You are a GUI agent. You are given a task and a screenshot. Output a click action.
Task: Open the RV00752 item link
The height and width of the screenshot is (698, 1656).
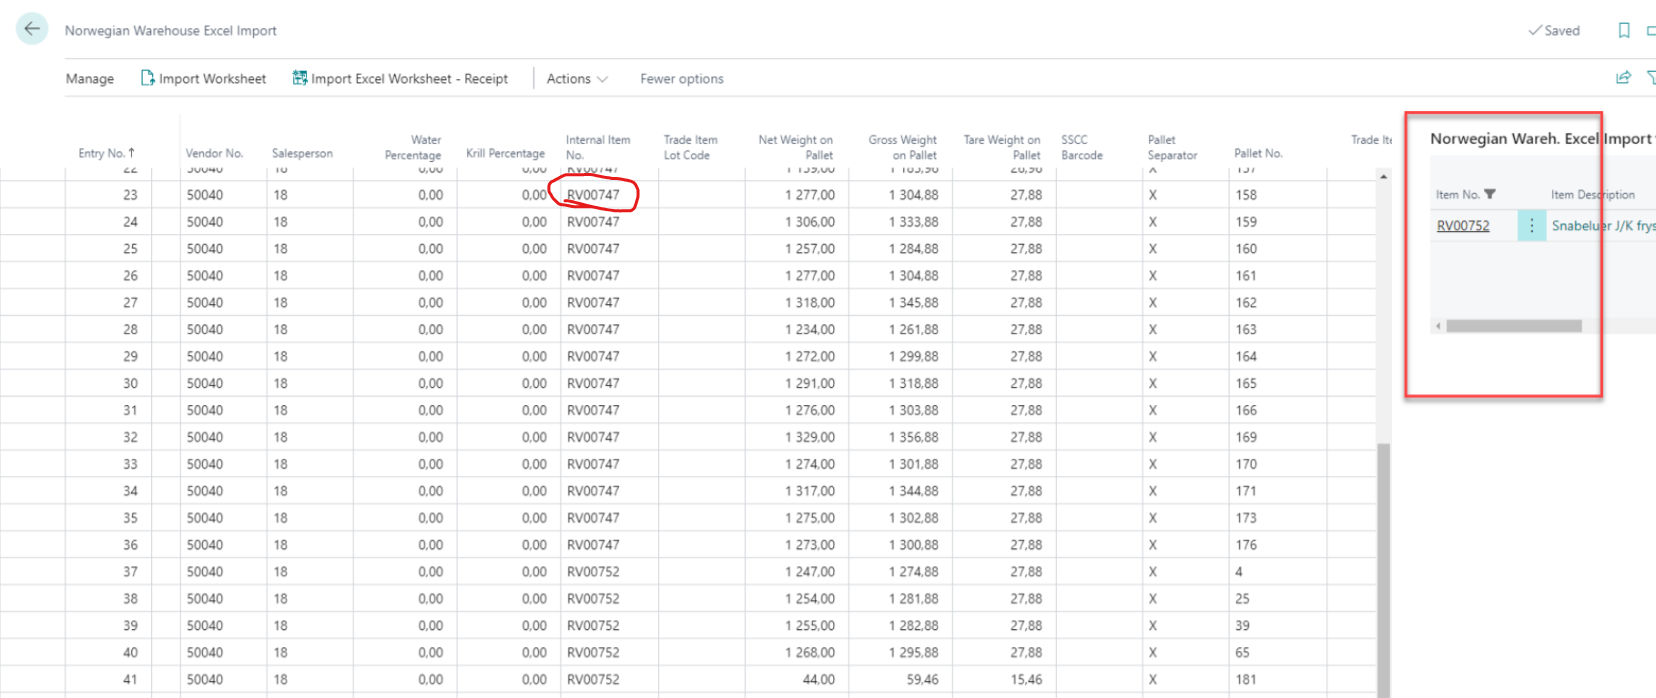[x=1462, y=226]
